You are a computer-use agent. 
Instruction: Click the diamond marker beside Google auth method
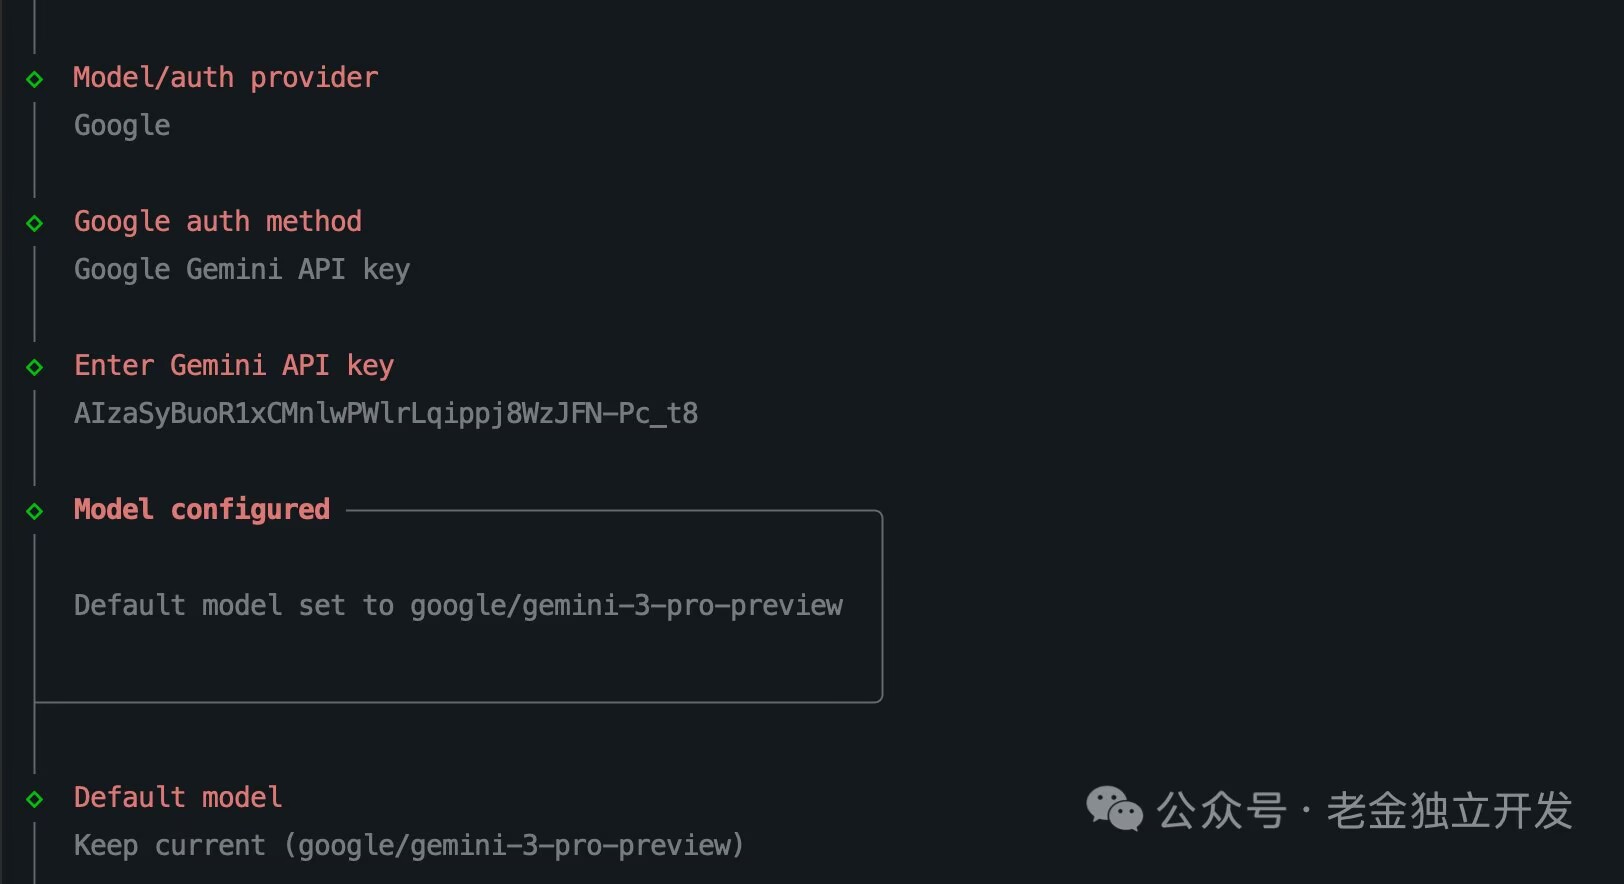(35, 223)
